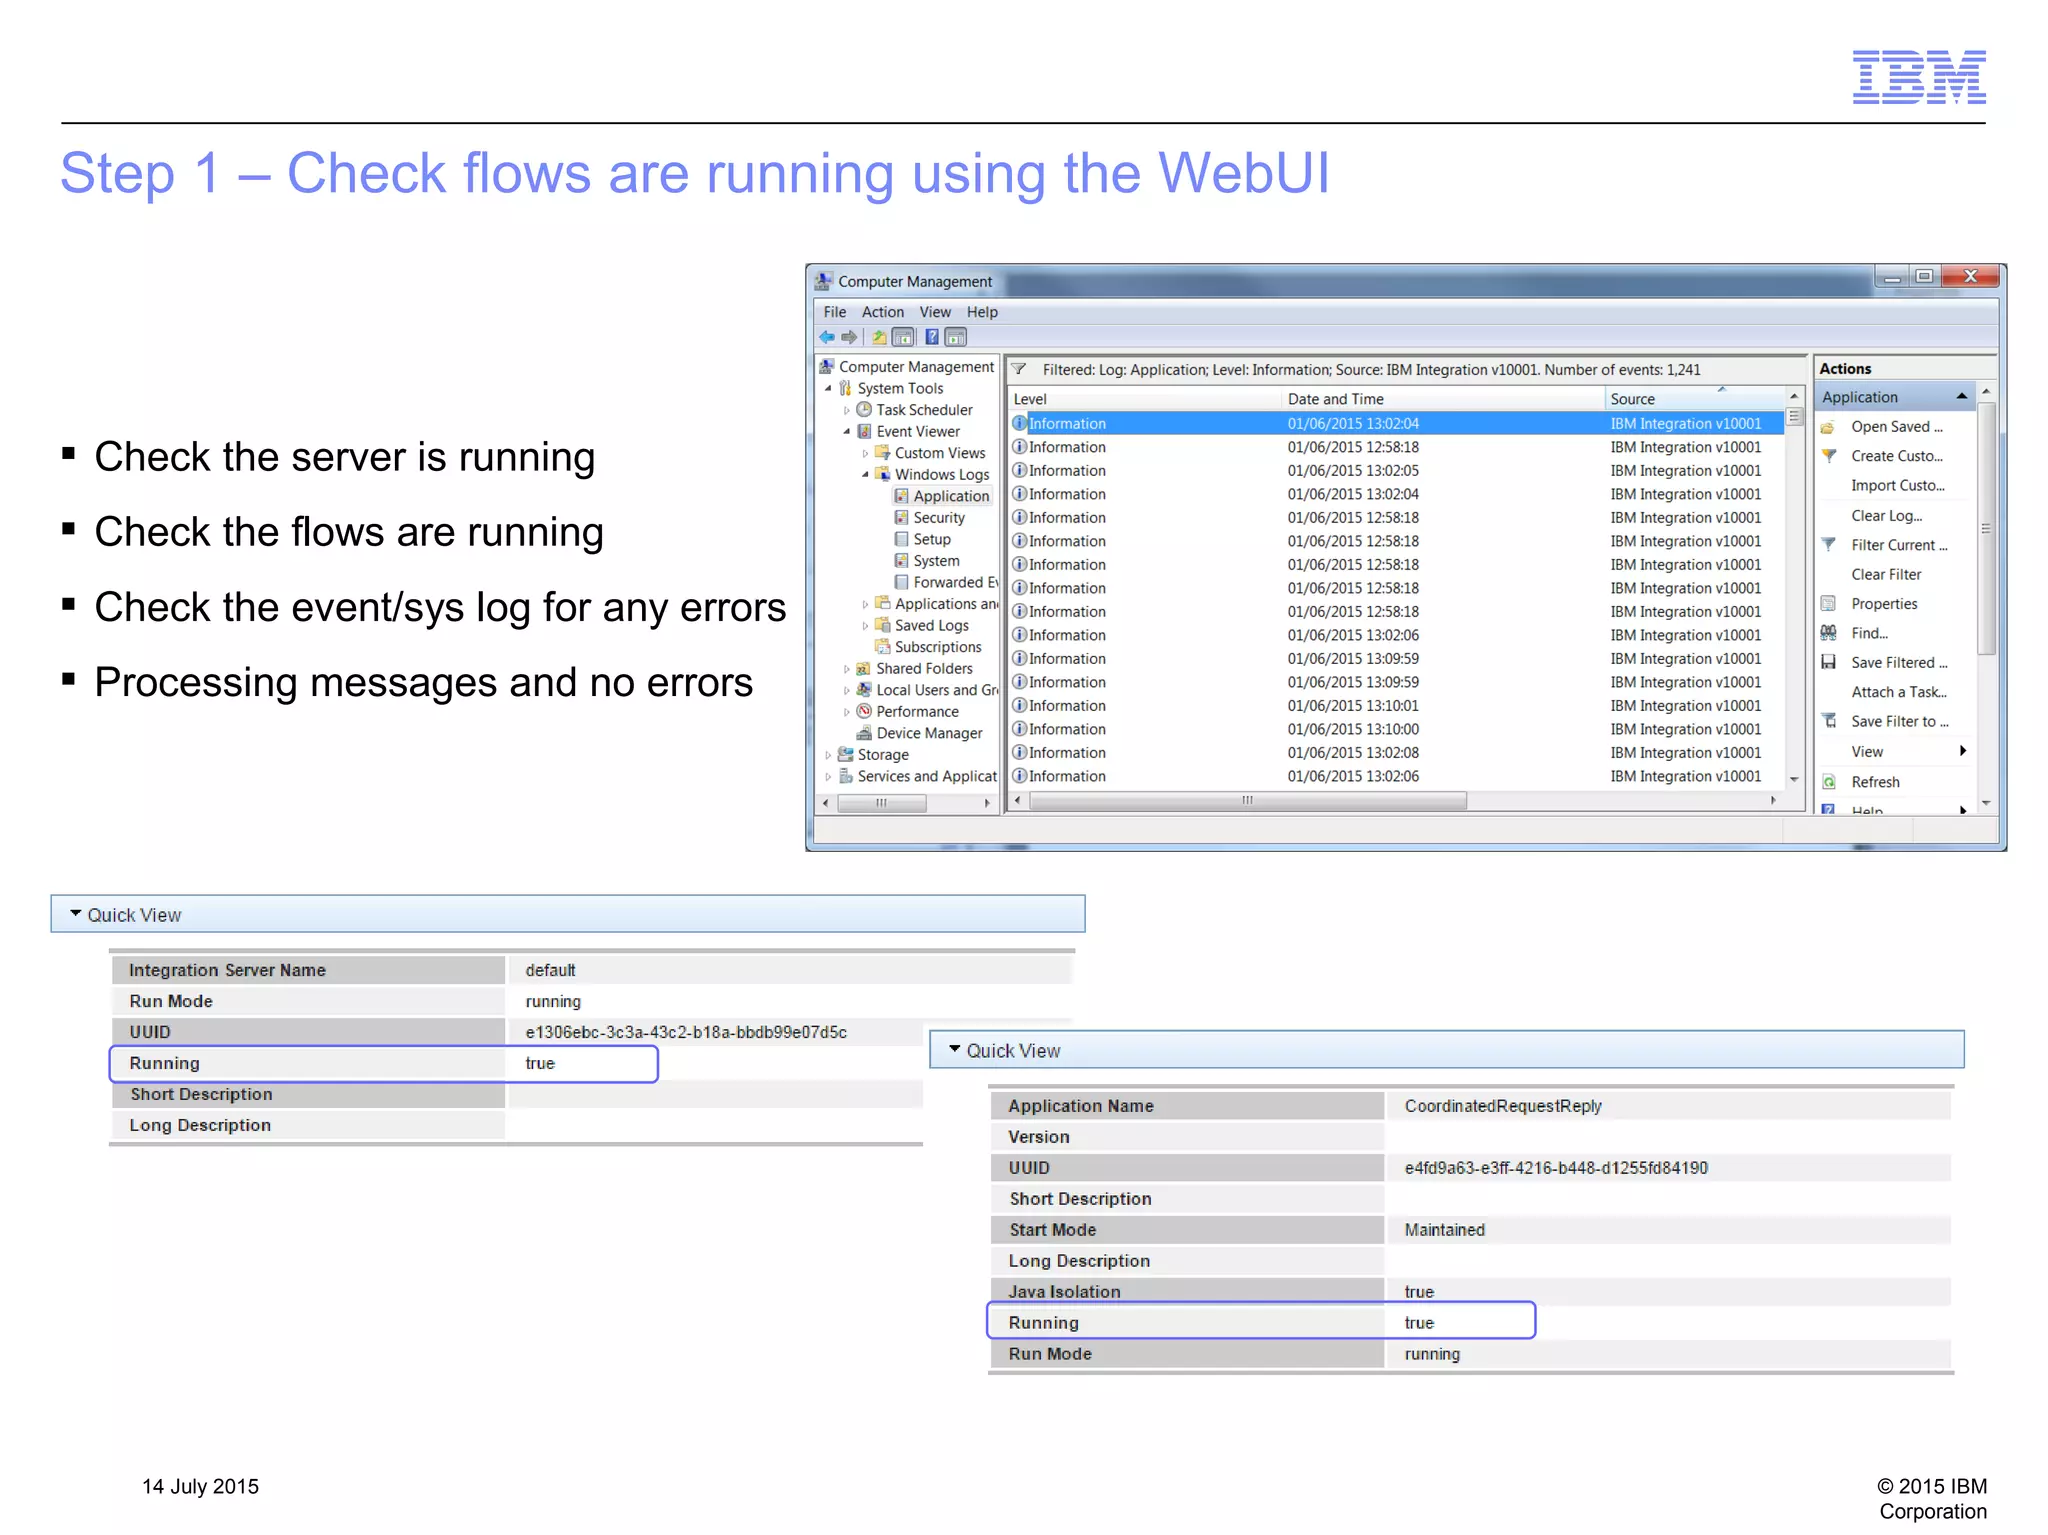Click Actions pane scroll down arrow
Image resolution: width=2048 pixels, height=1535 pixels.
[x=1986, y=802]
